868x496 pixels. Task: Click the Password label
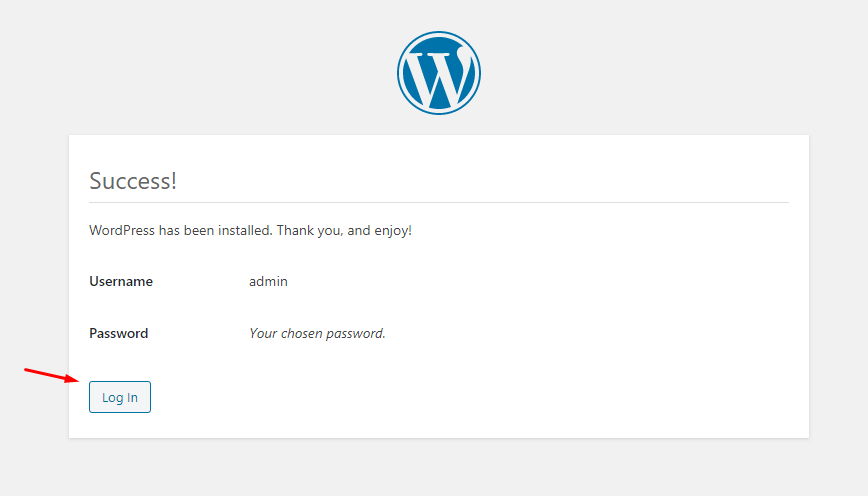[119, 334]
